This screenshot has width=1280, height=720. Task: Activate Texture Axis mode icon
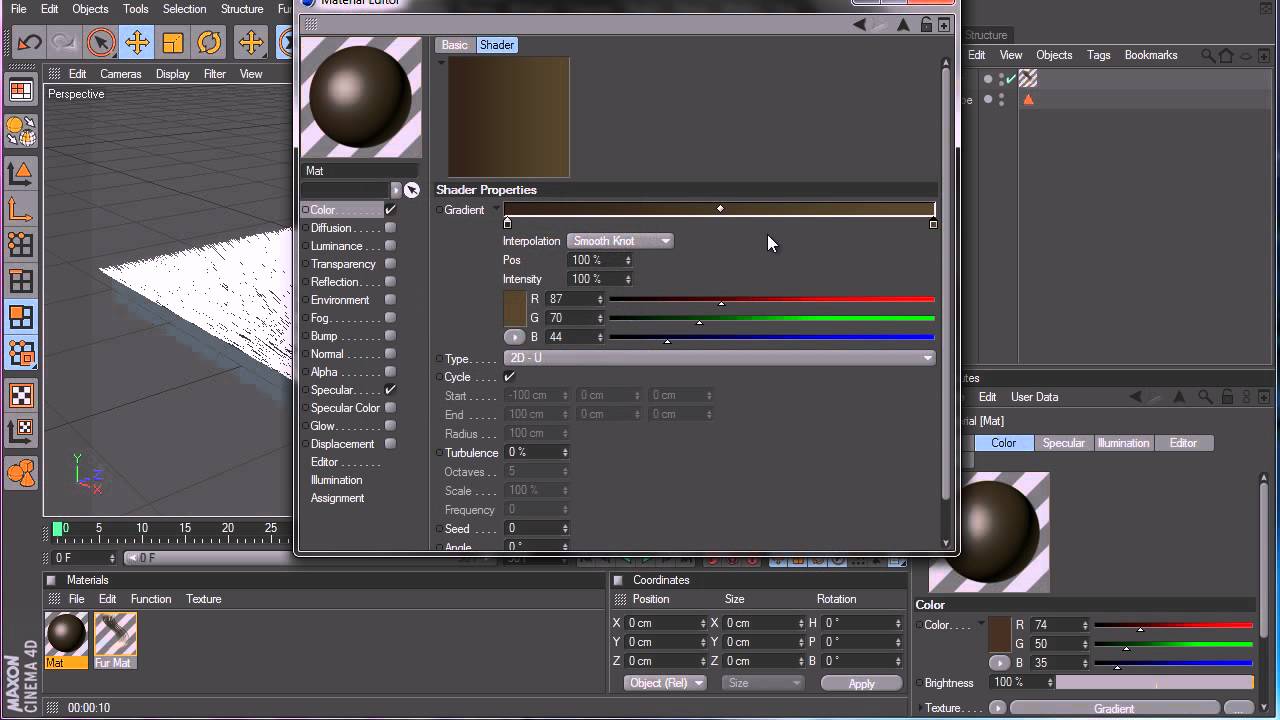(21, 431)
